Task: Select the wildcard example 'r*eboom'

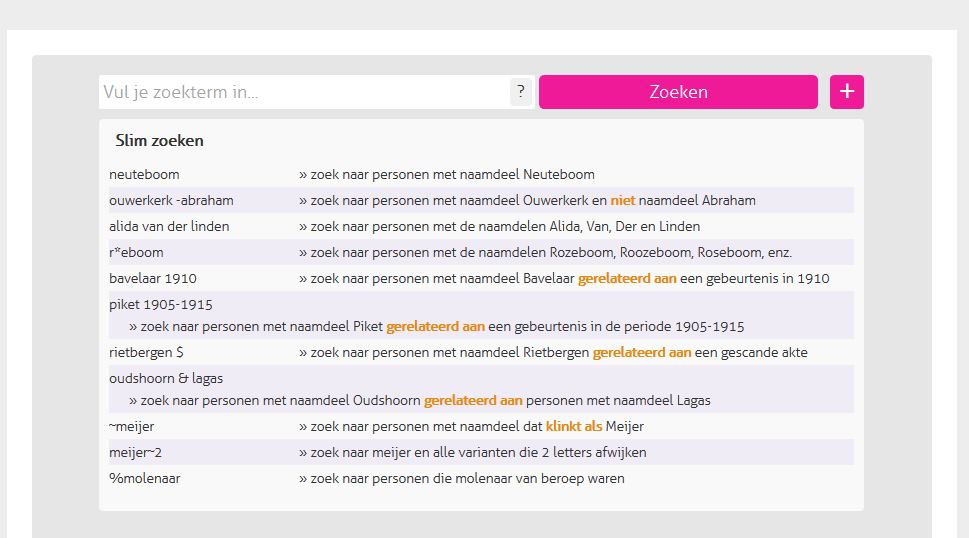Action: pyautogui.click(x=136, y=252)
